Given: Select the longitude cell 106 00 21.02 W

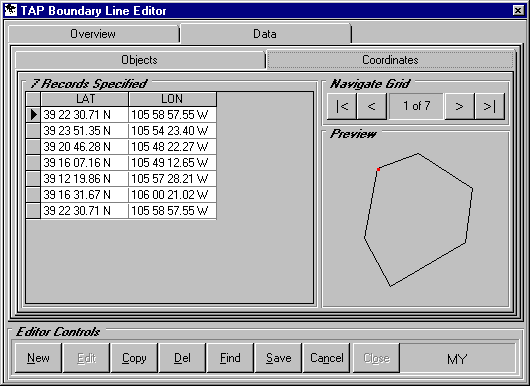Looking at the screenshot, I should click(x=172, y=195).
